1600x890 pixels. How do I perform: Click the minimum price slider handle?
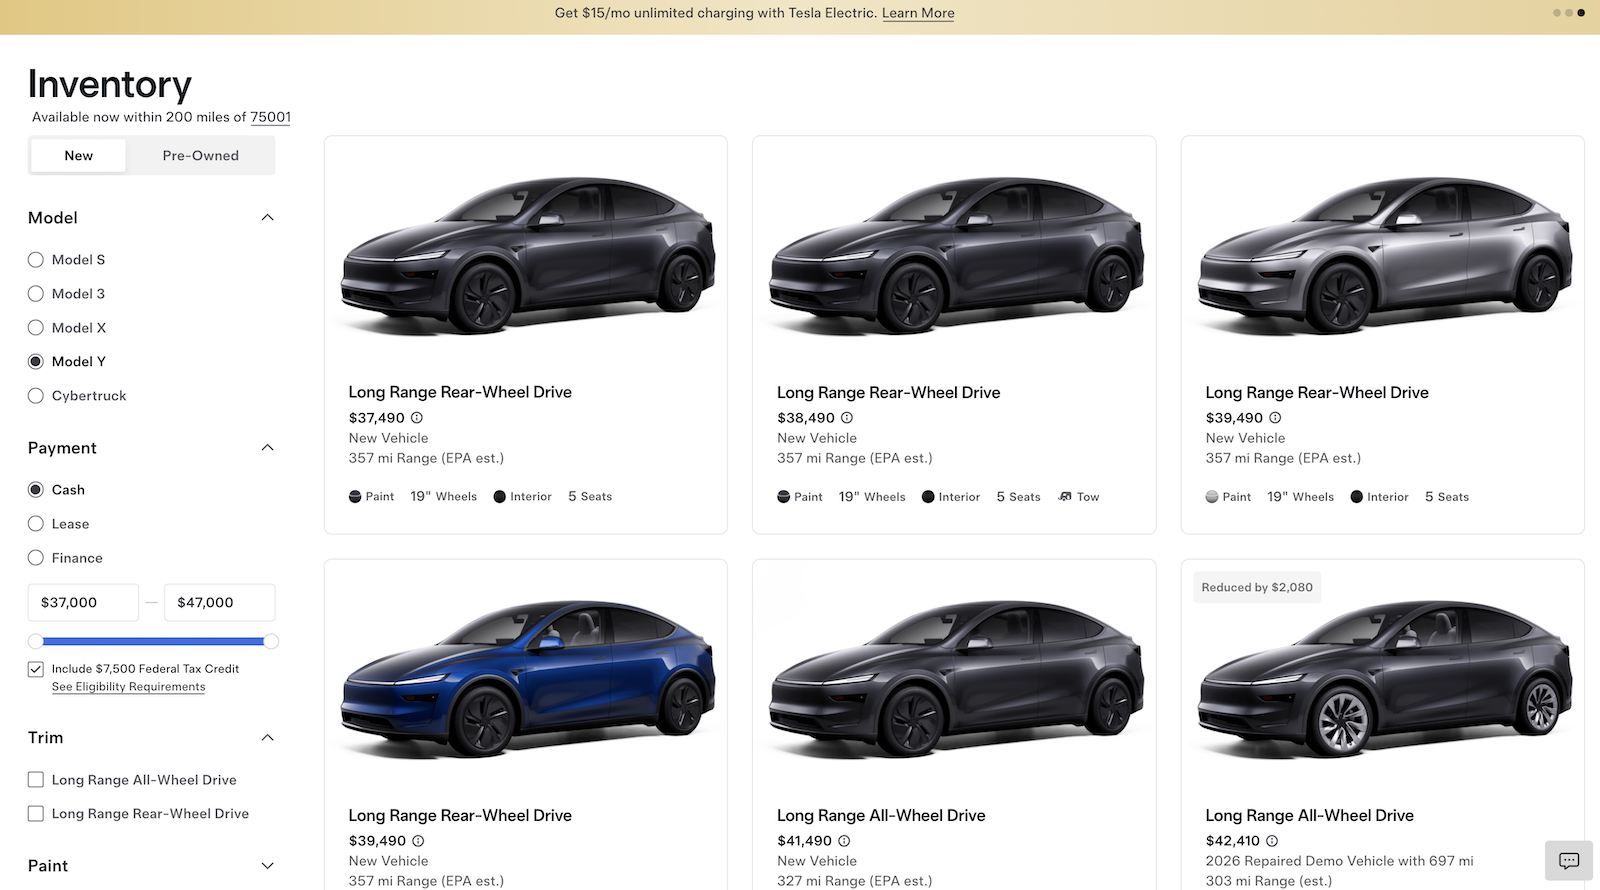click(36, 641)
